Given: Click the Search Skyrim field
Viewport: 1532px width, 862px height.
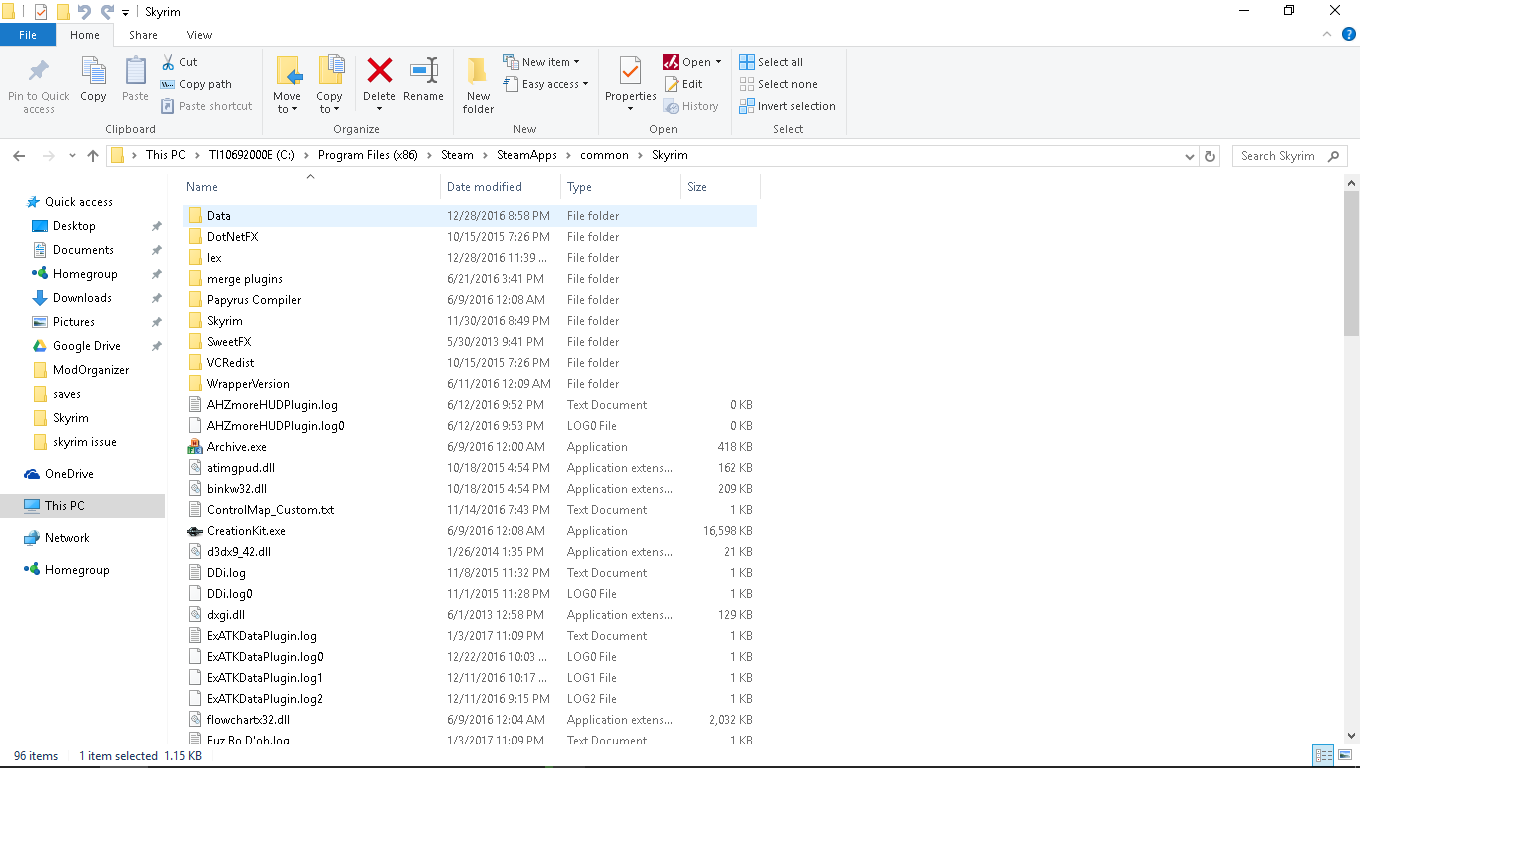Looking at the screenshot, I should click(1290, 156).
